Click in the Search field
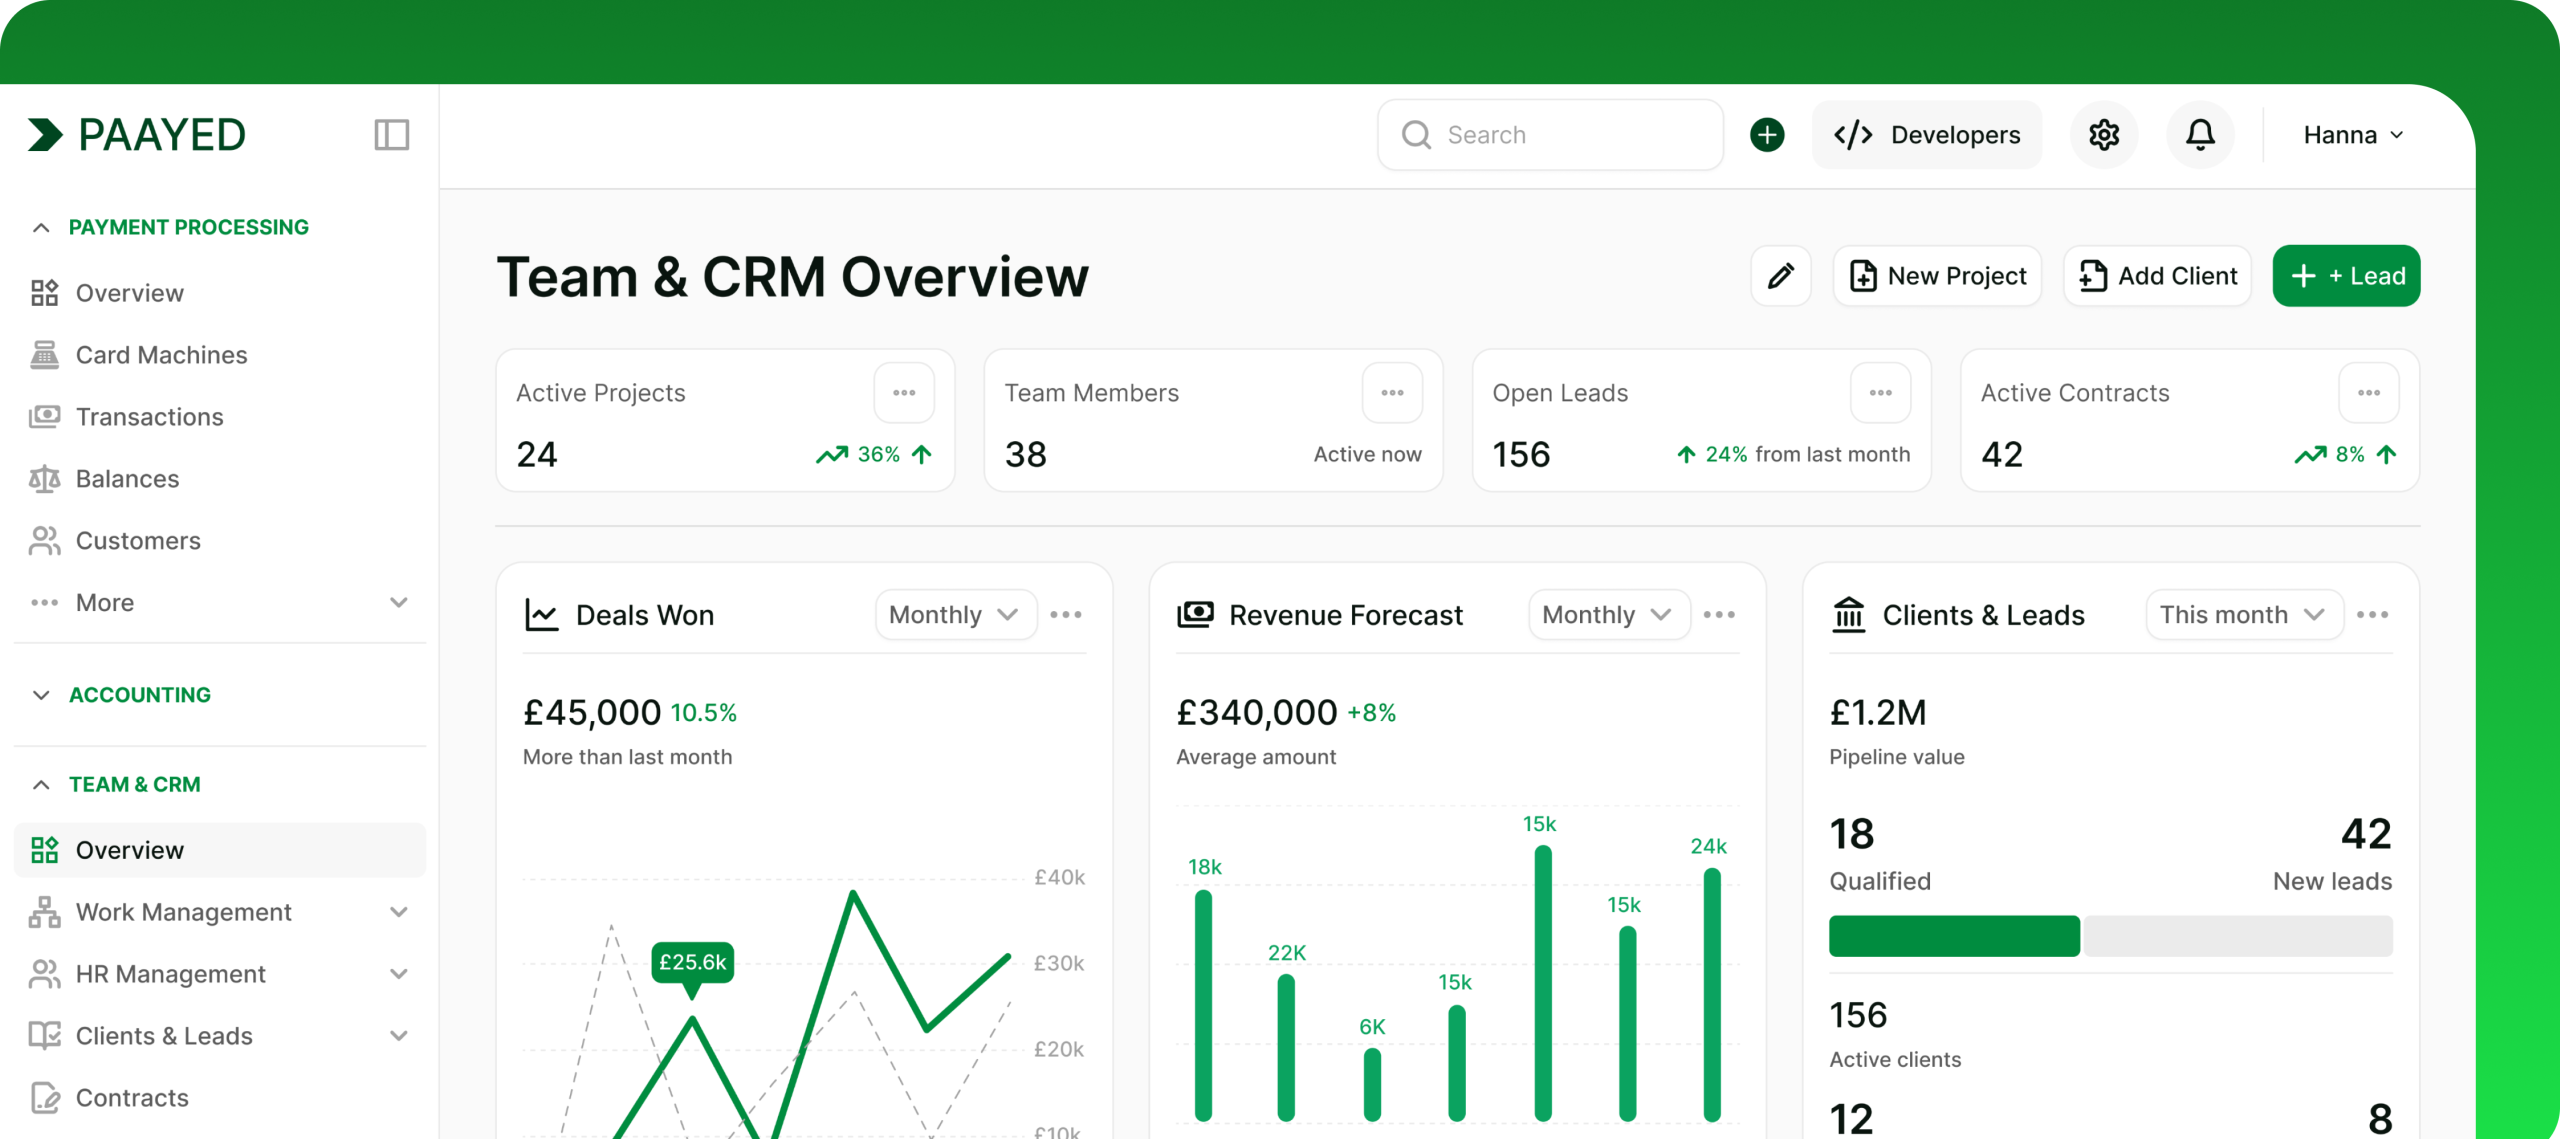 [x=1550, y=135]
